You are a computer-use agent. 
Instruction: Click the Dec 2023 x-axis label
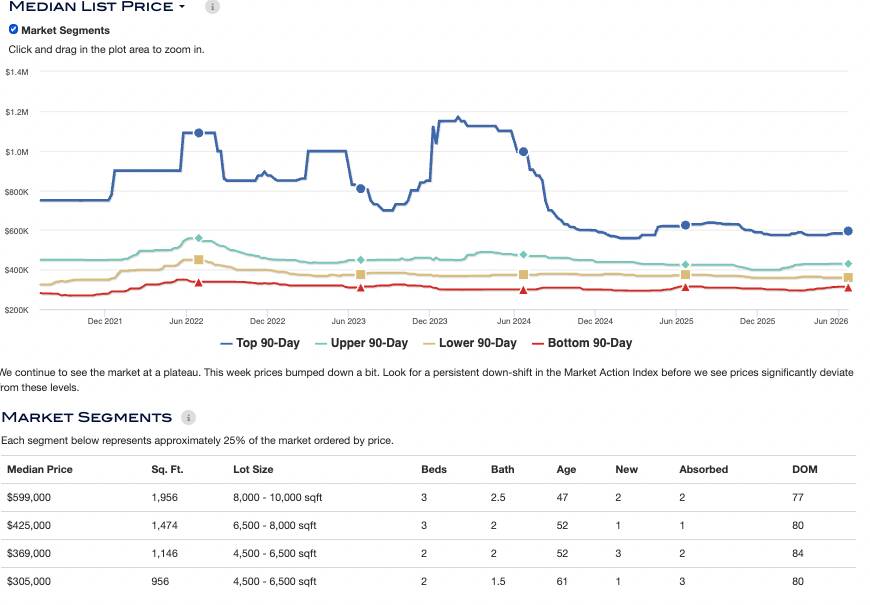point(429,321)
